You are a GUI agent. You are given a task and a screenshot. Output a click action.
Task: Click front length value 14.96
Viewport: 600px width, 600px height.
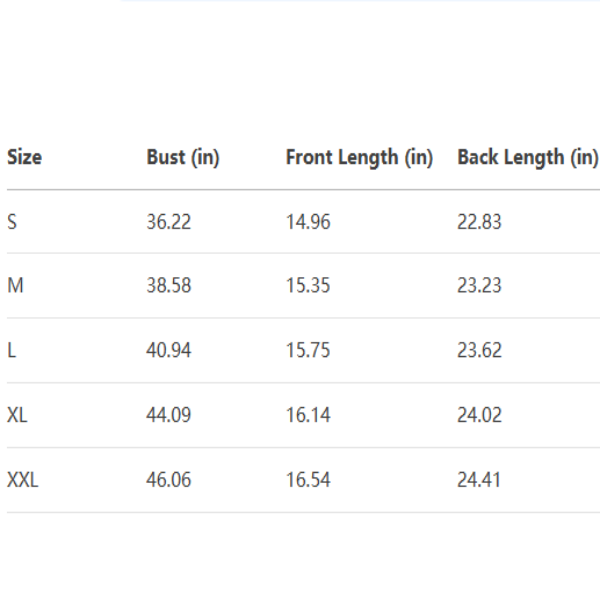click(308, 222)
